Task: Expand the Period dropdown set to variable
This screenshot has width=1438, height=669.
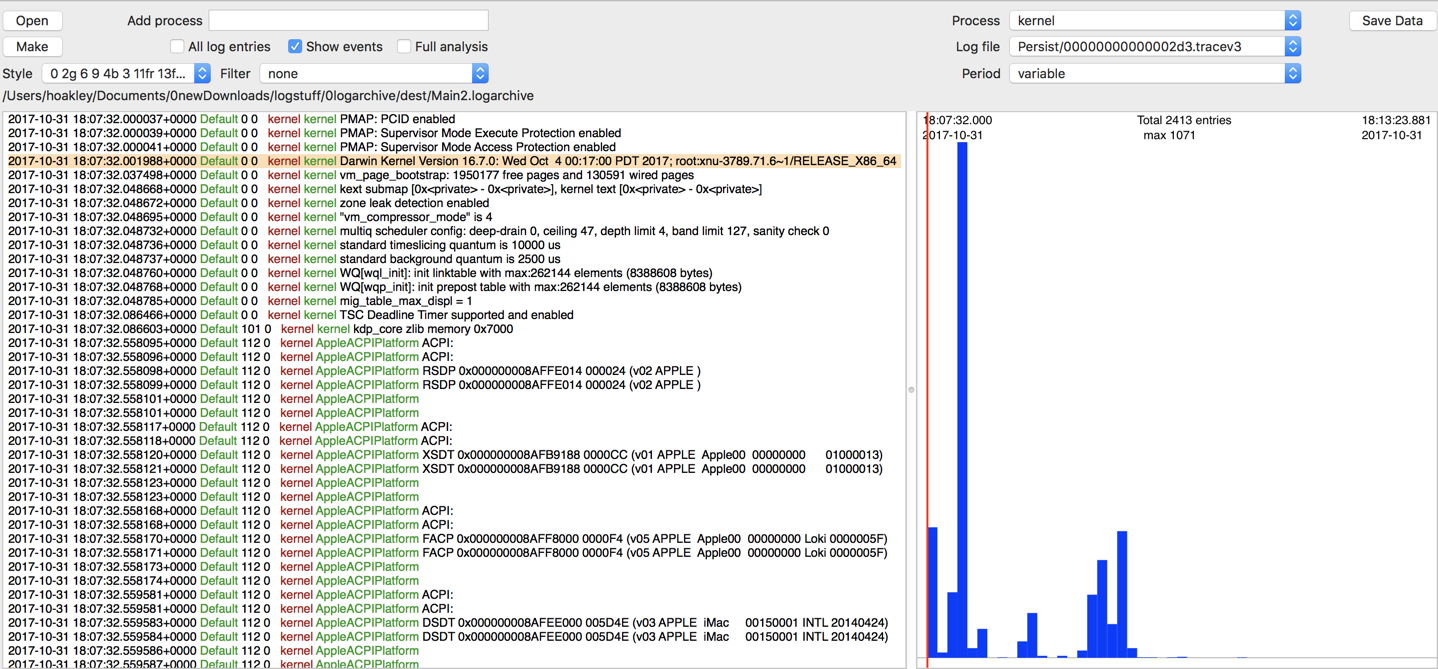Action: point(1154,74)
